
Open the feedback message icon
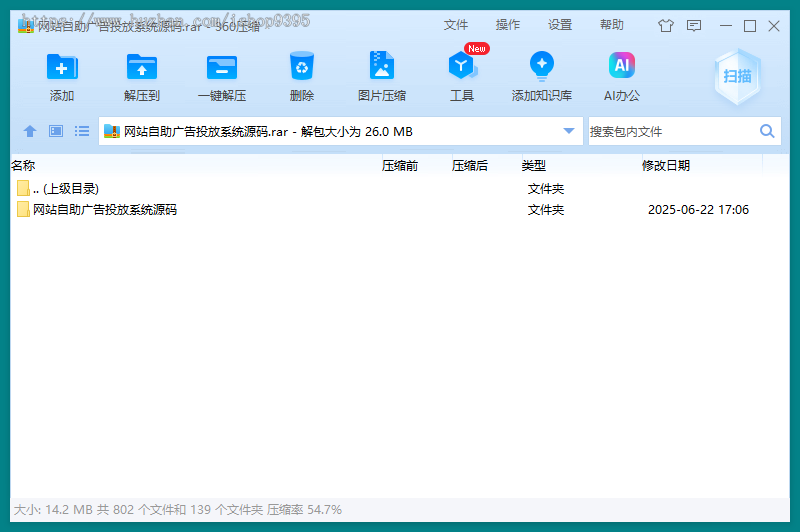[x=694, y=26]
